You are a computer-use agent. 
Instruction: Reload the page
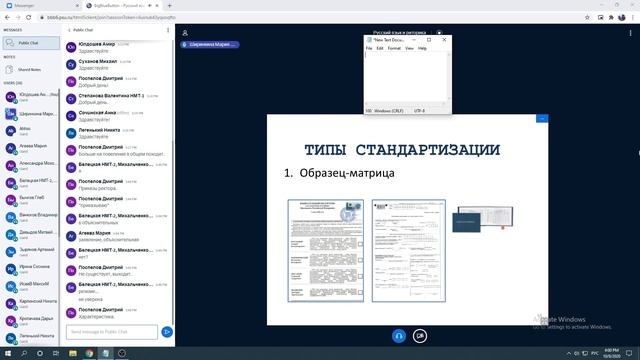coord(28,18)
